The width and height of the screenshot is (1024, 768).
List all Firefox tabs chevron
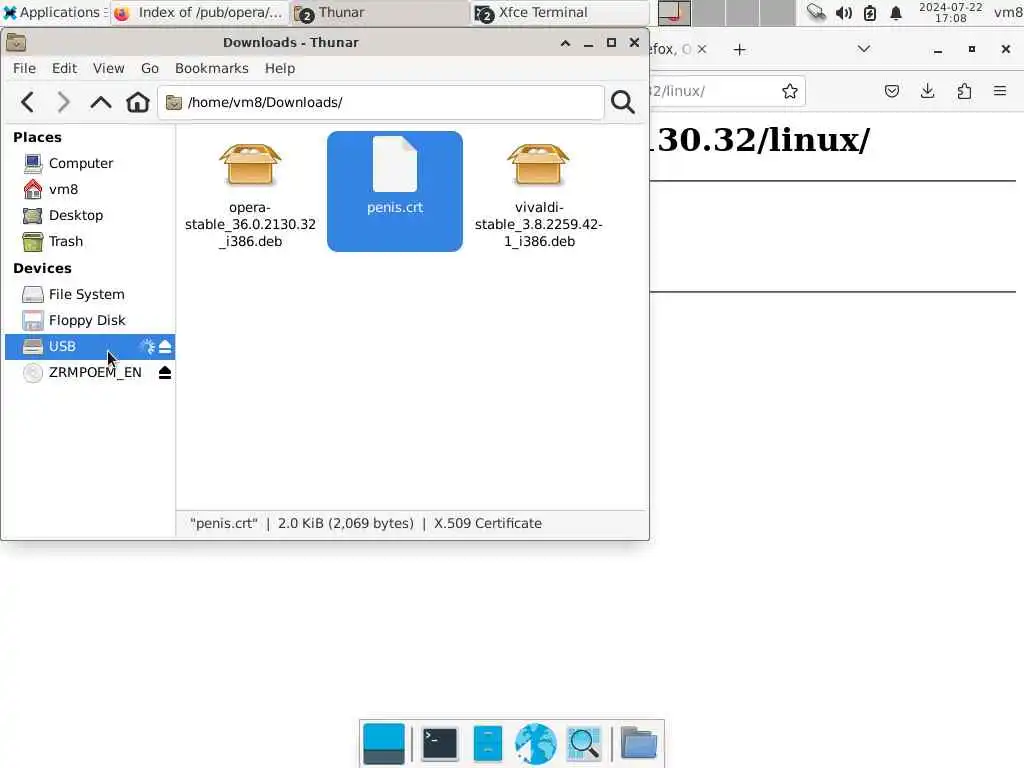click(x=863, y=49)
